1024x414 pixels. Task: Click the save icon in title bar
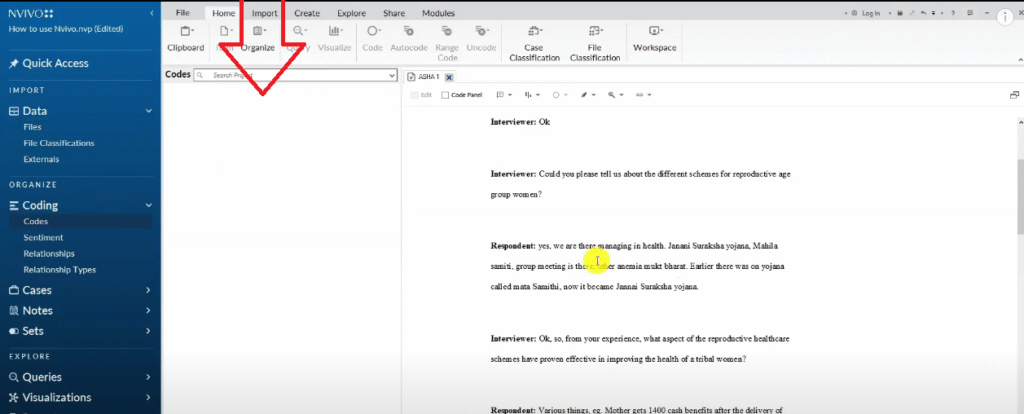(900, 13)
